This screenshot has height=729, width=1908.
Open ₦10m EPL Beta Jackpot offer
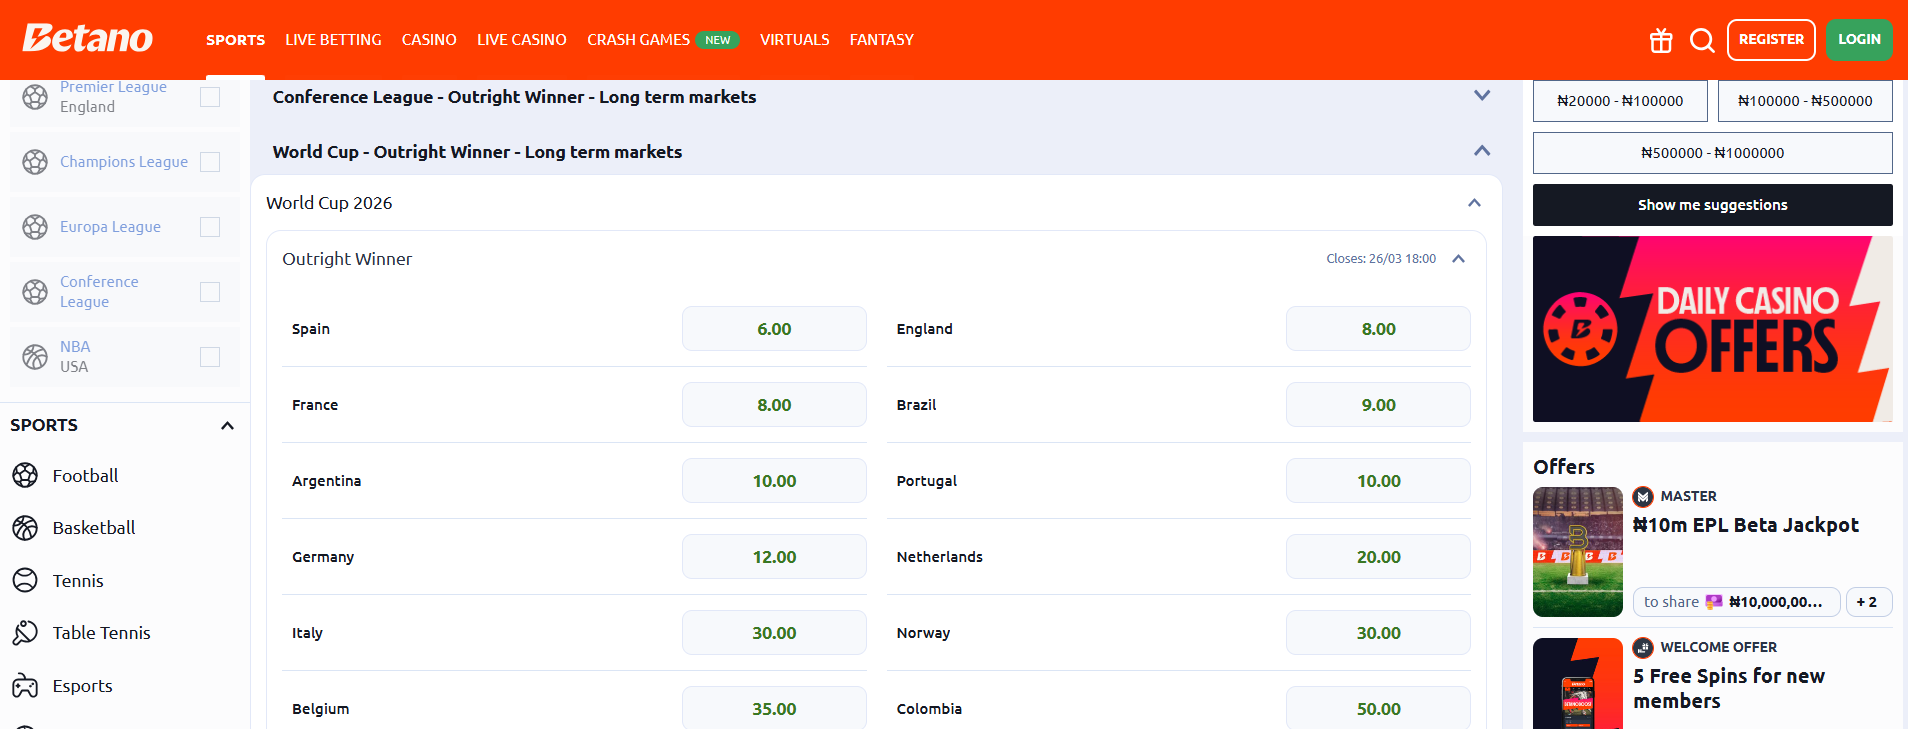click(1746, 525)
